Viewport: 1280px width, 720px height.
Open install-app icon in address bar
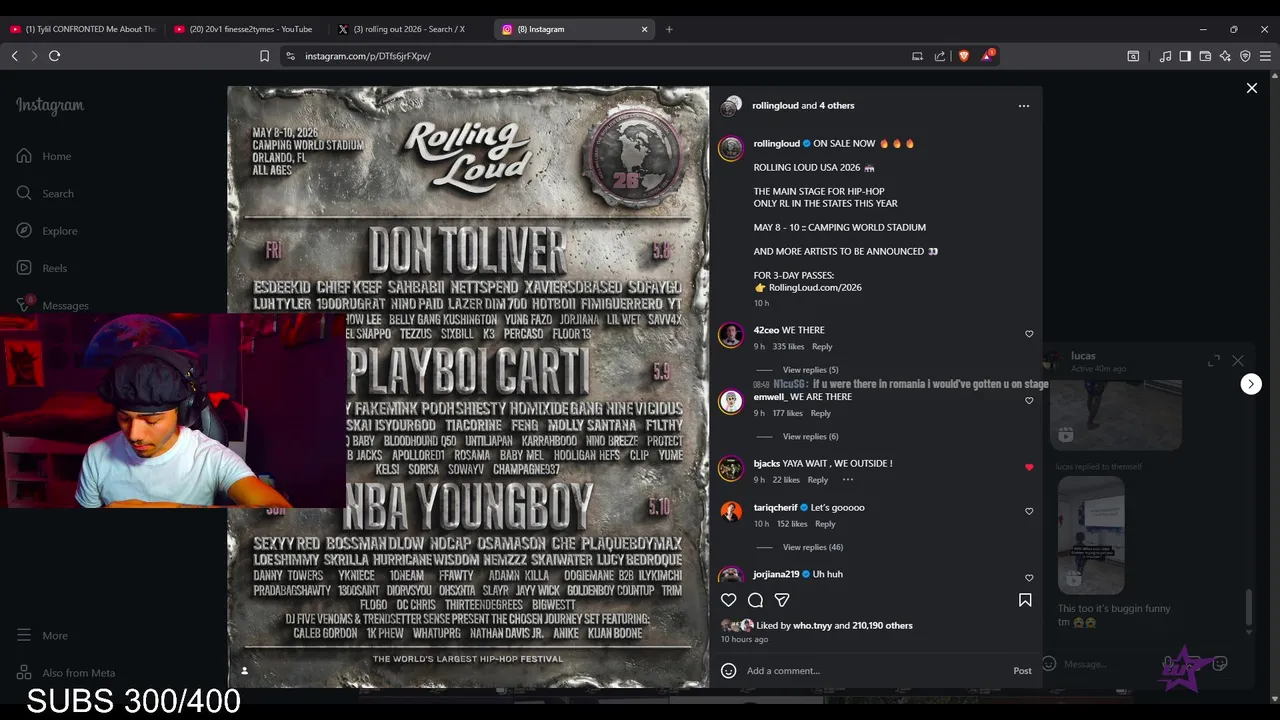(x=917, y=56)
